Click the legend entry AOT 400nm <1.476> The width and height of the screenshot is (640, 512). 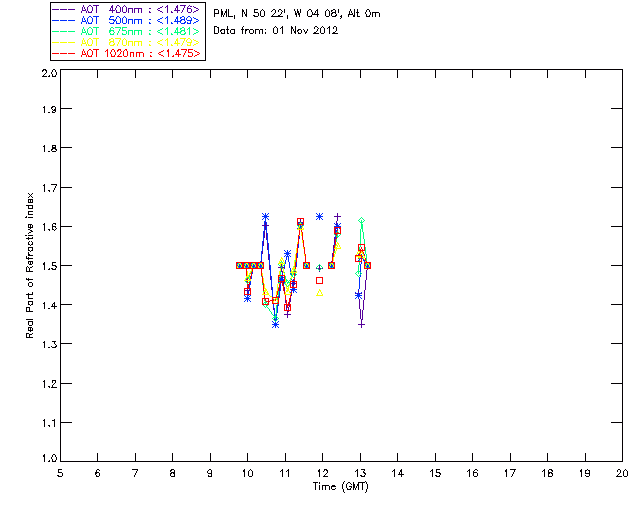coord(127,9)
